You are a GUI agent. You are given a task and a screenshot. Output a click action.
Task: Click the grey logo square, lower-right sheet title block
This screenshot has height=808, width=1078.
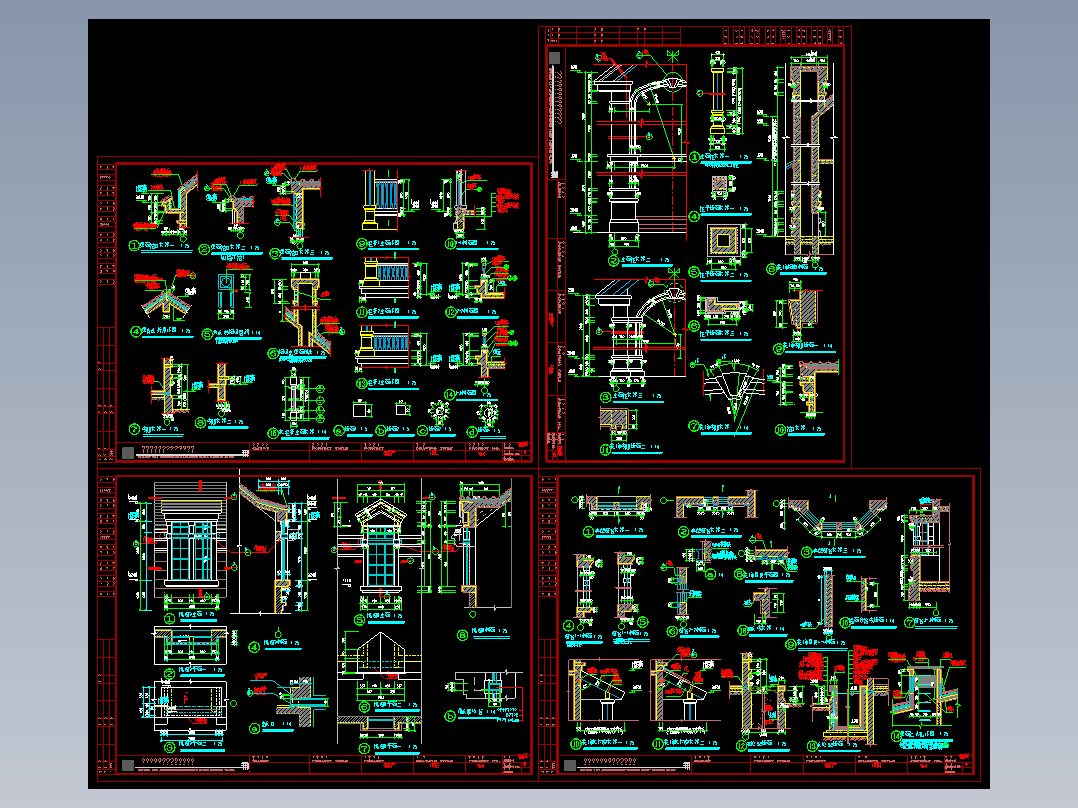tap(569, 765)
